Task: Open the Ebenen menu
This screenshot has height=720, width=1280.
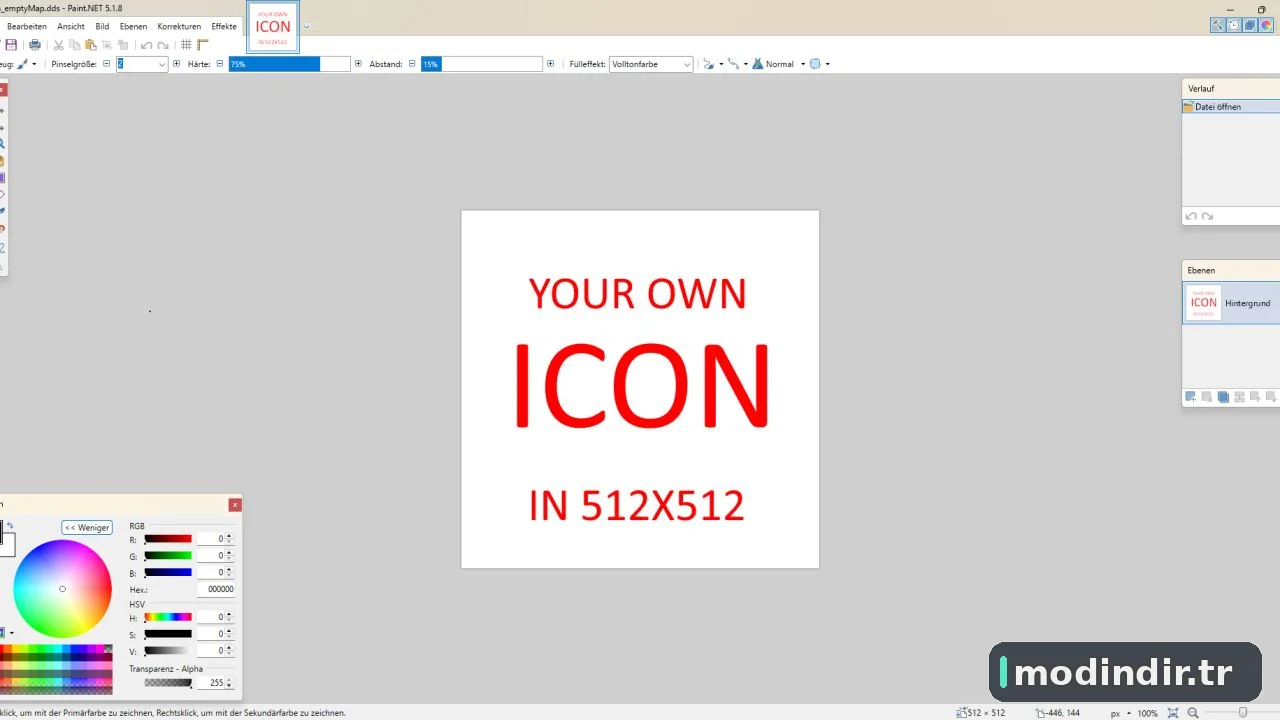Action: pos(133,26)
